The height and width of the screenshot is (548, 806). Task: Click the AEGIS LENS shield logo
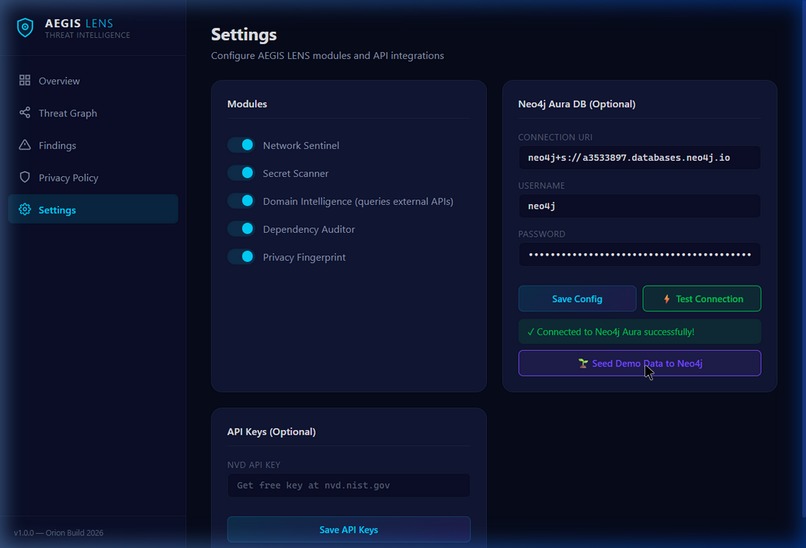coord(25,28)
